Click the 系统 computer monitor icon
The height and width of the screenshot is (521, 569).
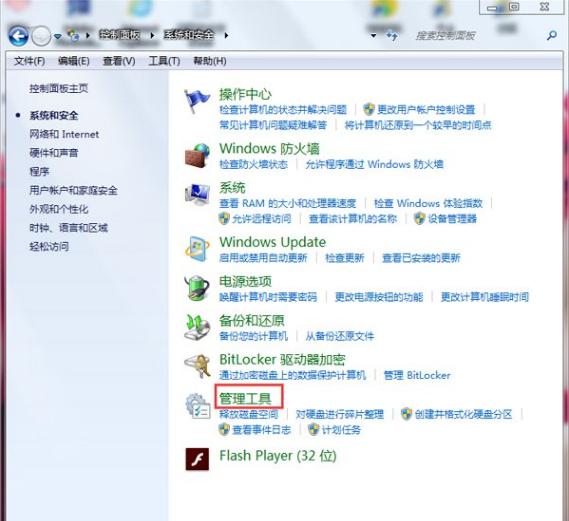click(x=197, y=195)
